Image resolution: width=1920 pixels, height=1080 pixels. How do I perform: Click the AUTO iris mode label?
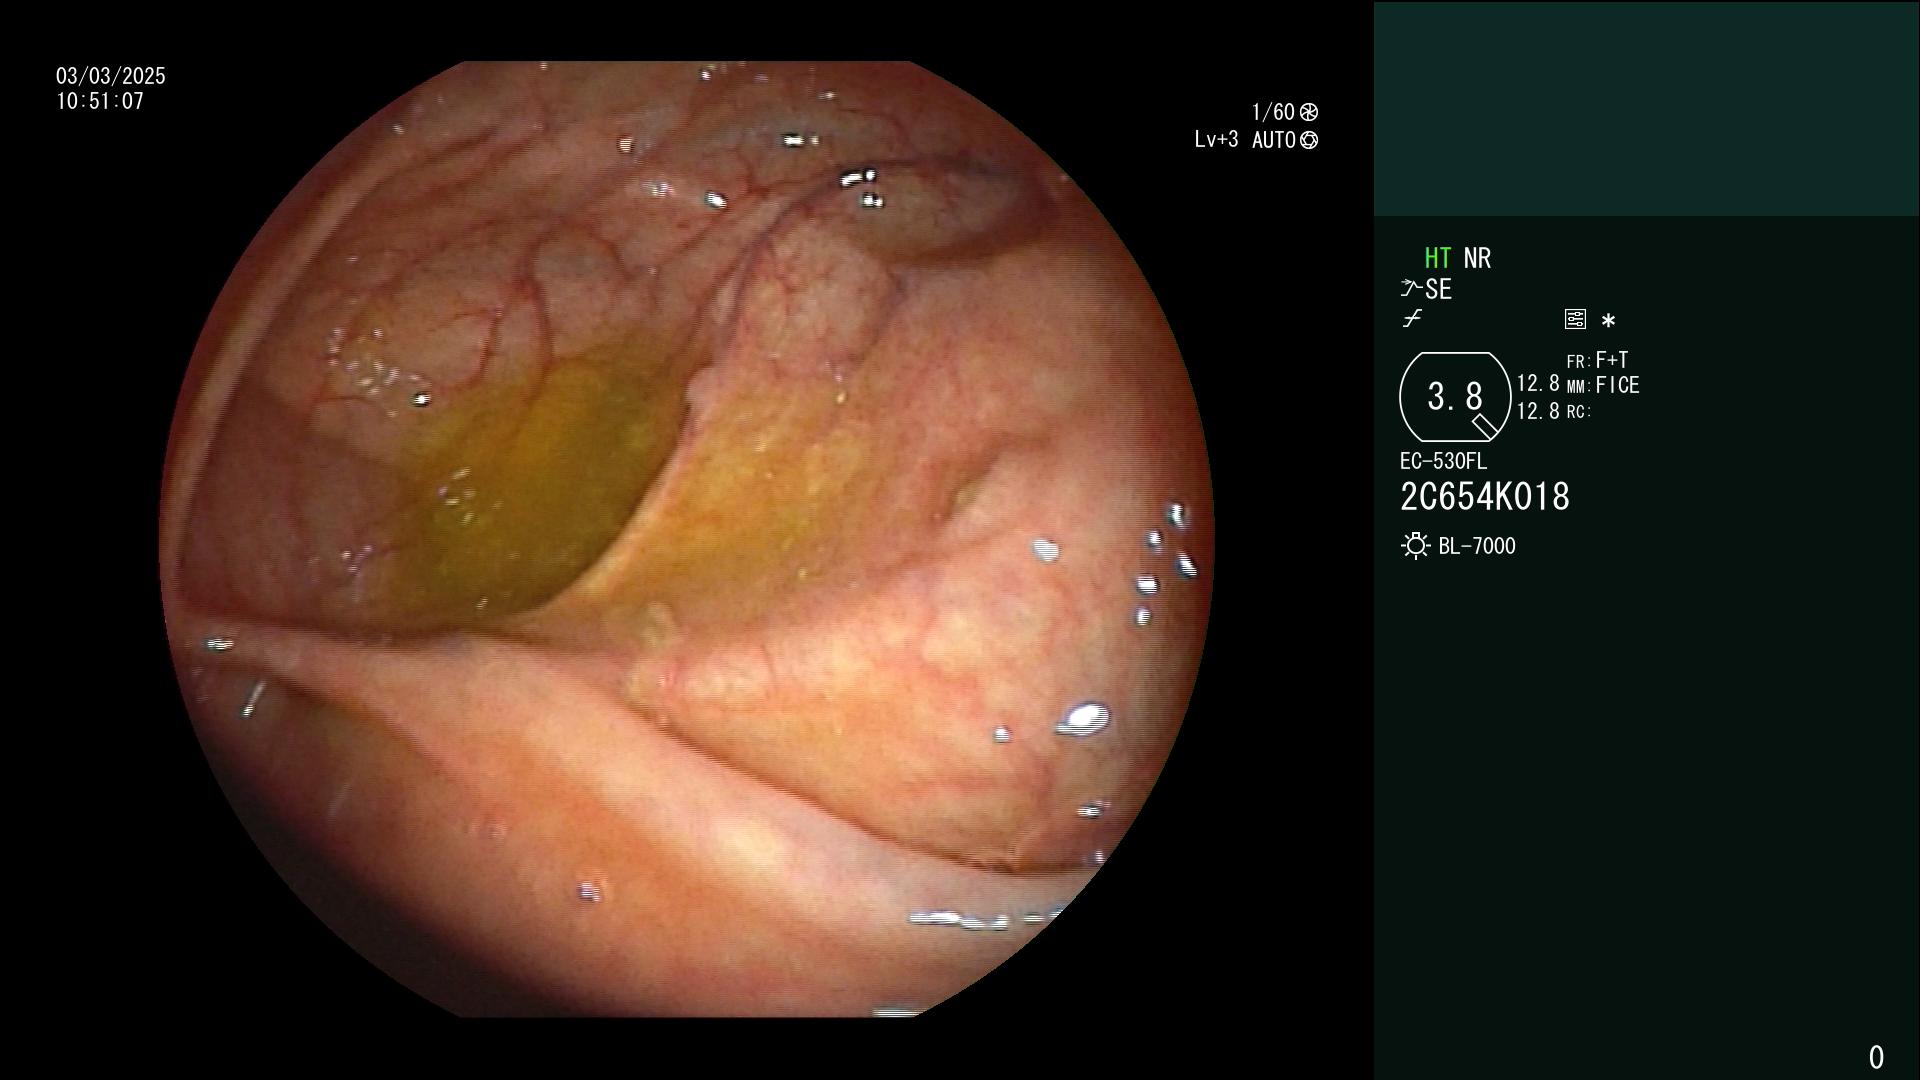pos(1274,140)
